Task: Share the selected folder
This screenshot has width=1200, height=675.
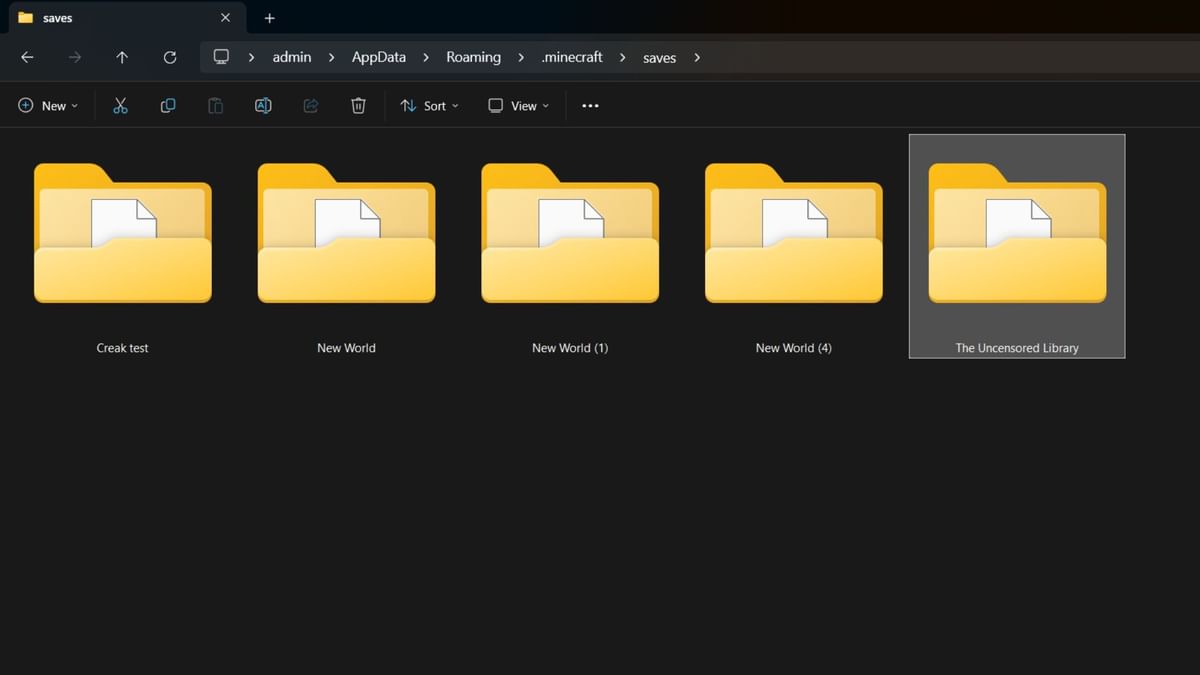Action: [310, 105]
